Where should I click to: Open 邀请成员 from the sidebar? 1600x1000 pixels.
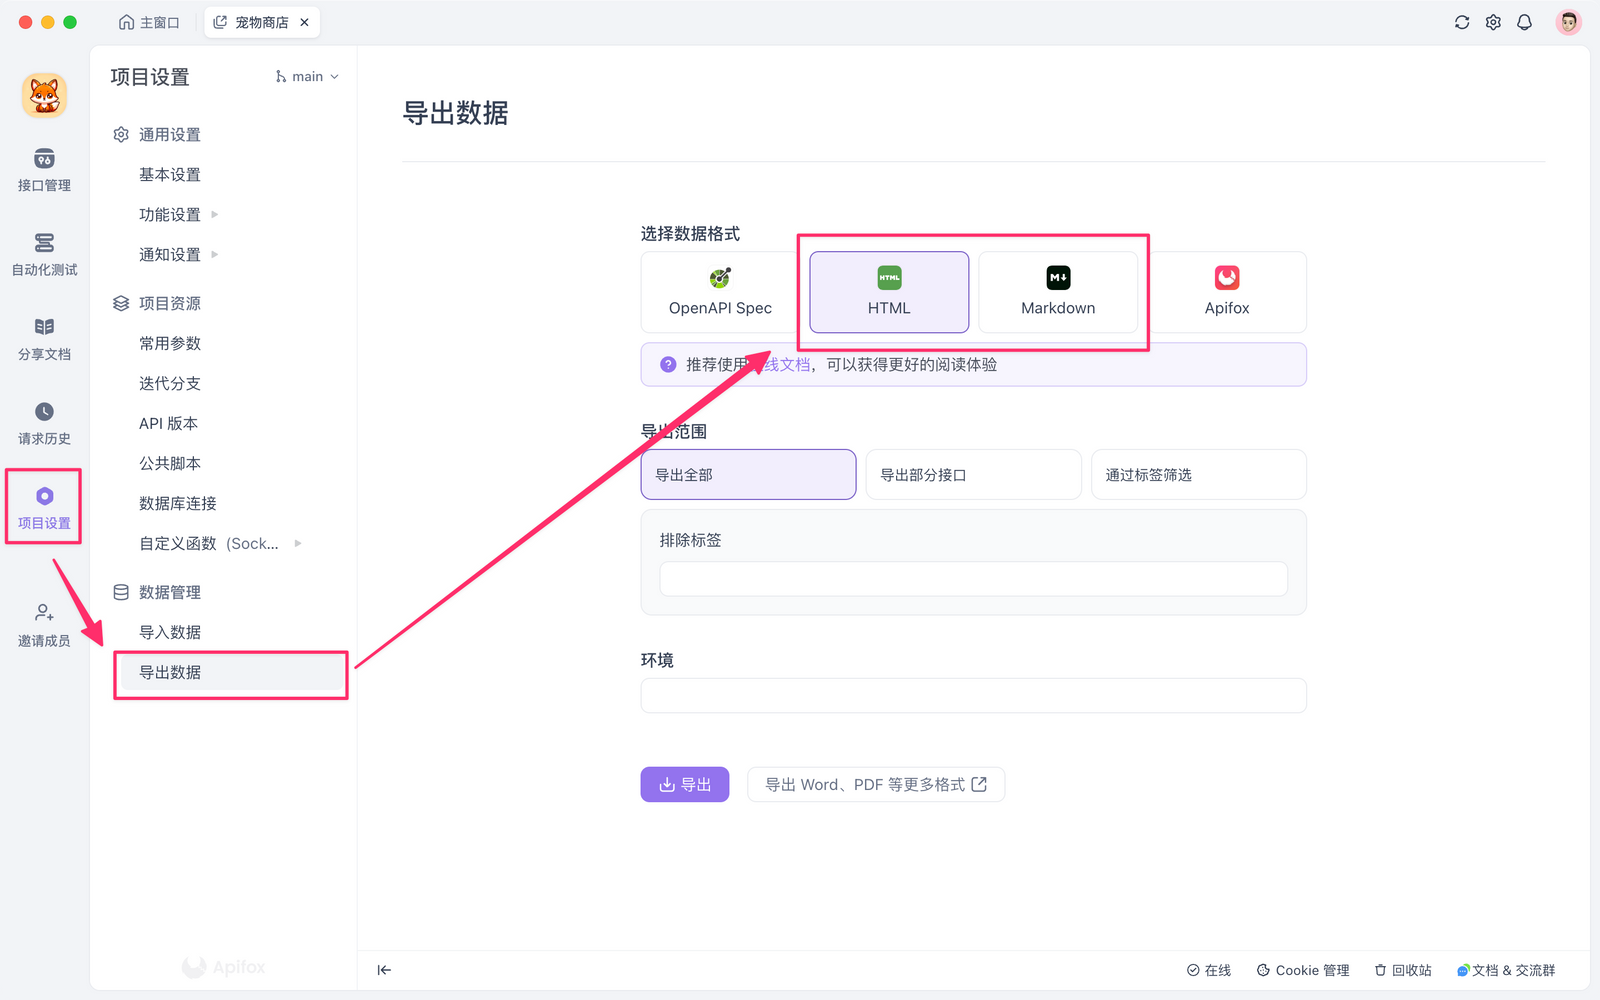43,625
